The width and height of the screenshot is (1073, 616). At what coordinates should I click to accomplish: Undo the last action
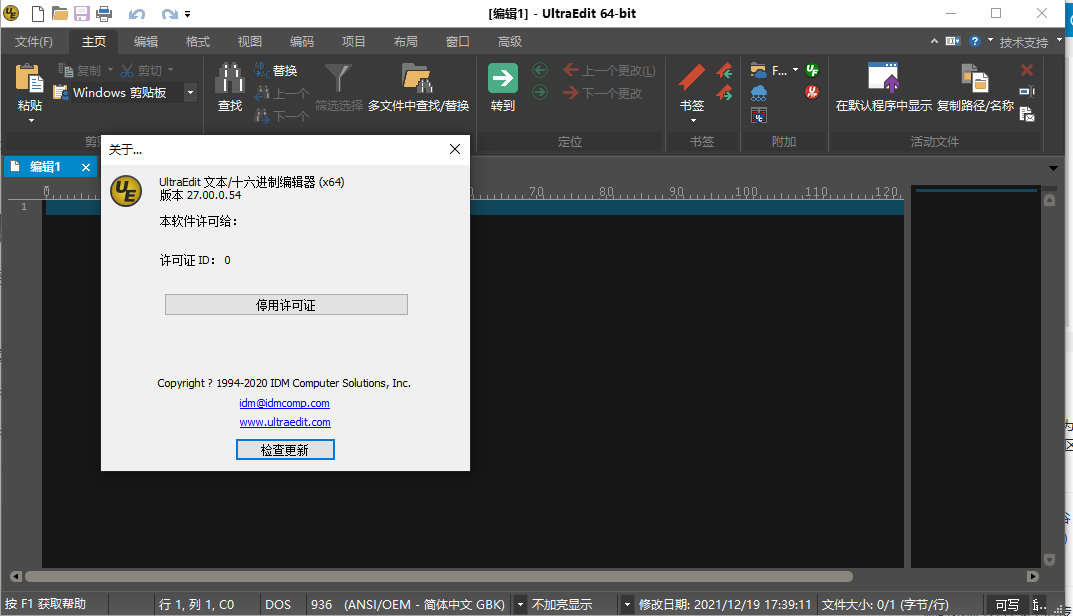(137, 14)
